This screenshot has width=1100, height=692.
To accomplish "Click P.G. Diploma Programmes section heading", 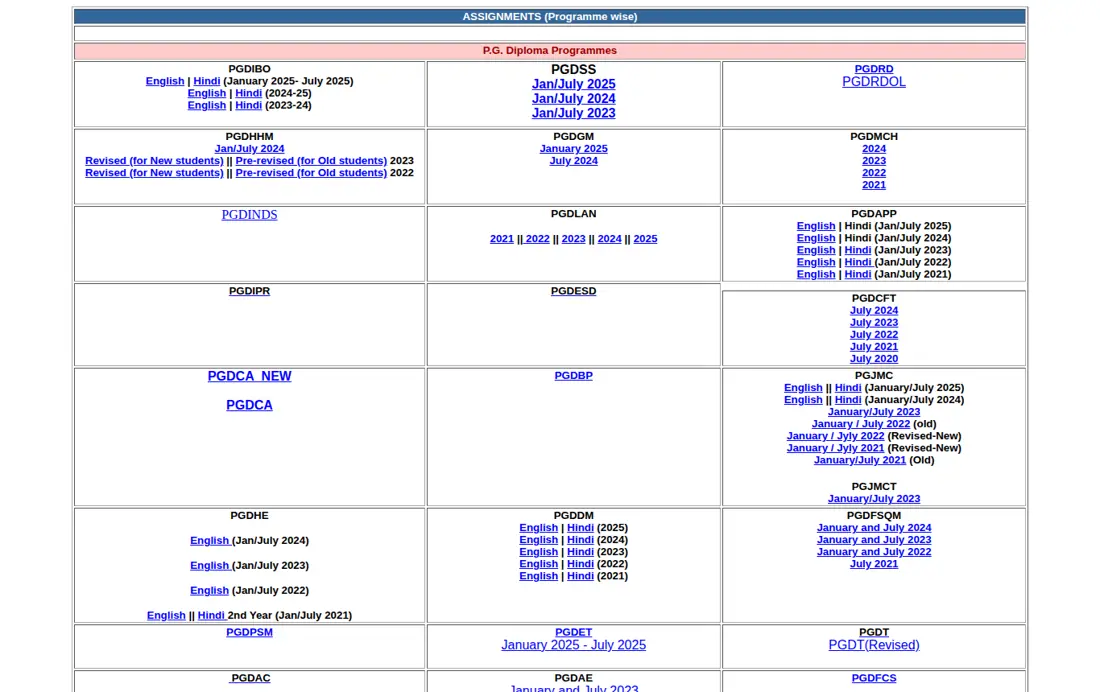I will click(x=549, y=51).
